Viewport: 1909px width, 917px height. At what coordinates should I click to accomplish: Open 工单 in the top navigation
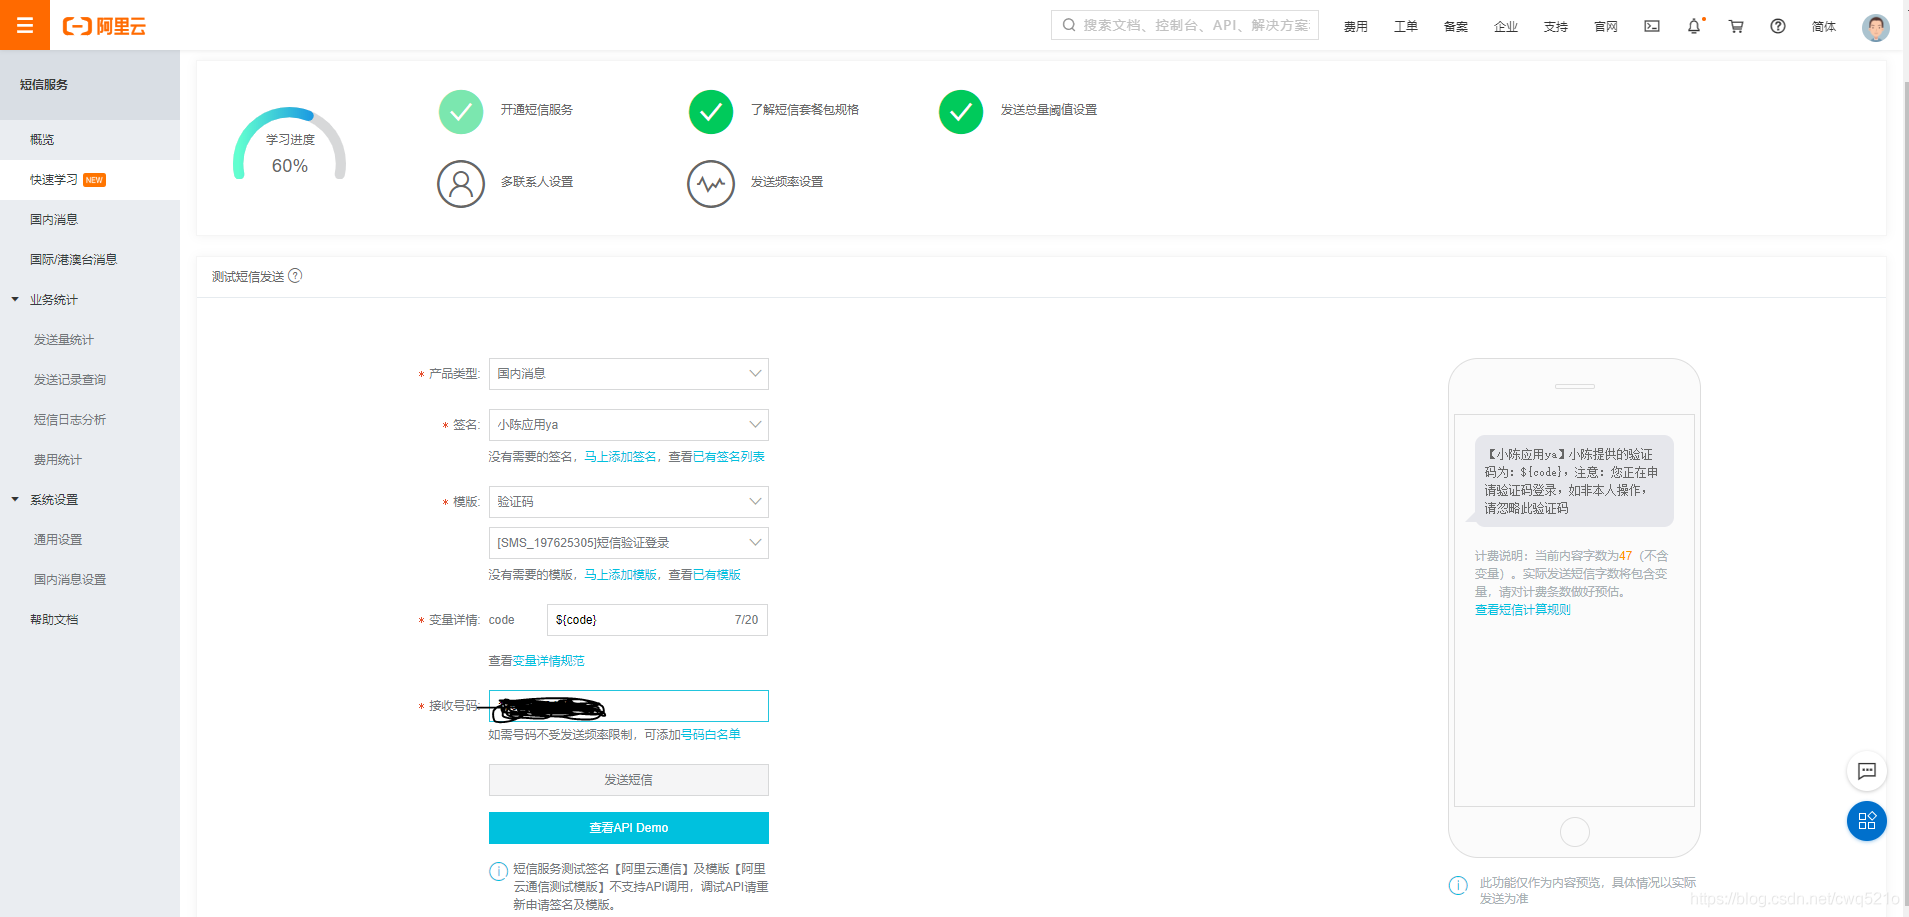tap(1405, 27)
